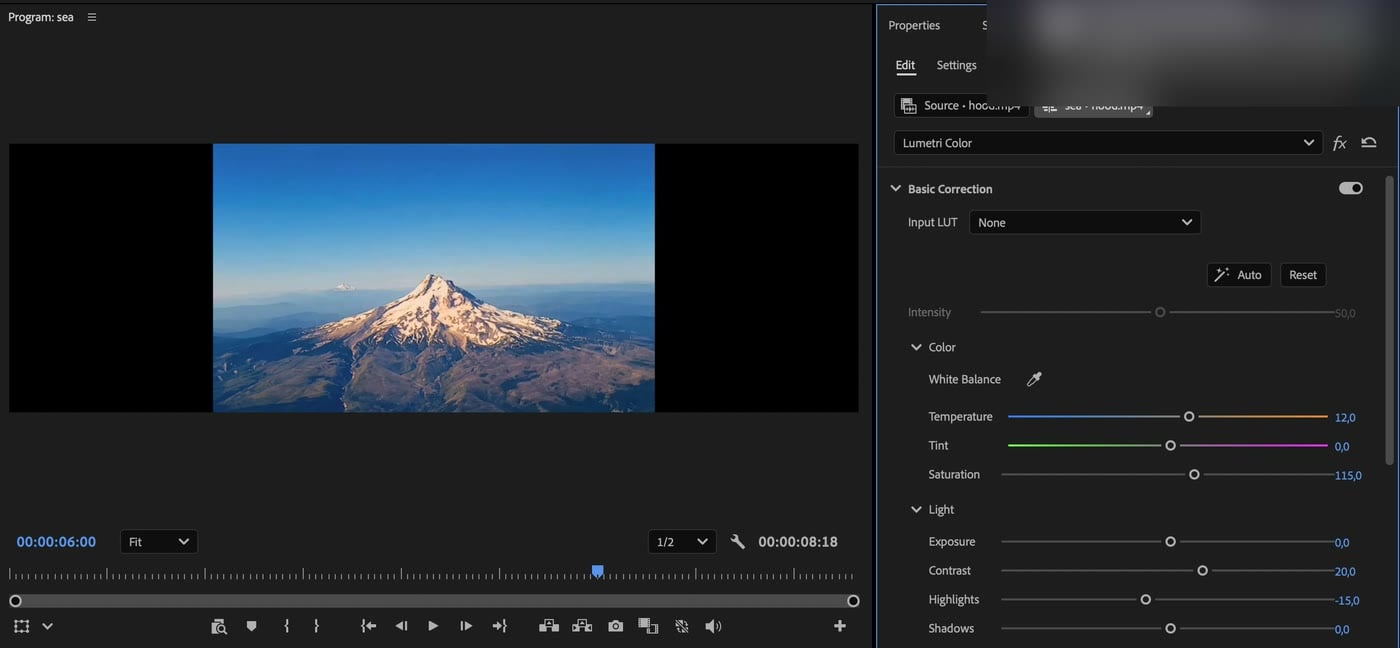Switch to the Properties tab
The height and width of the screenshot is (648, 1400).
click(914, 25)
